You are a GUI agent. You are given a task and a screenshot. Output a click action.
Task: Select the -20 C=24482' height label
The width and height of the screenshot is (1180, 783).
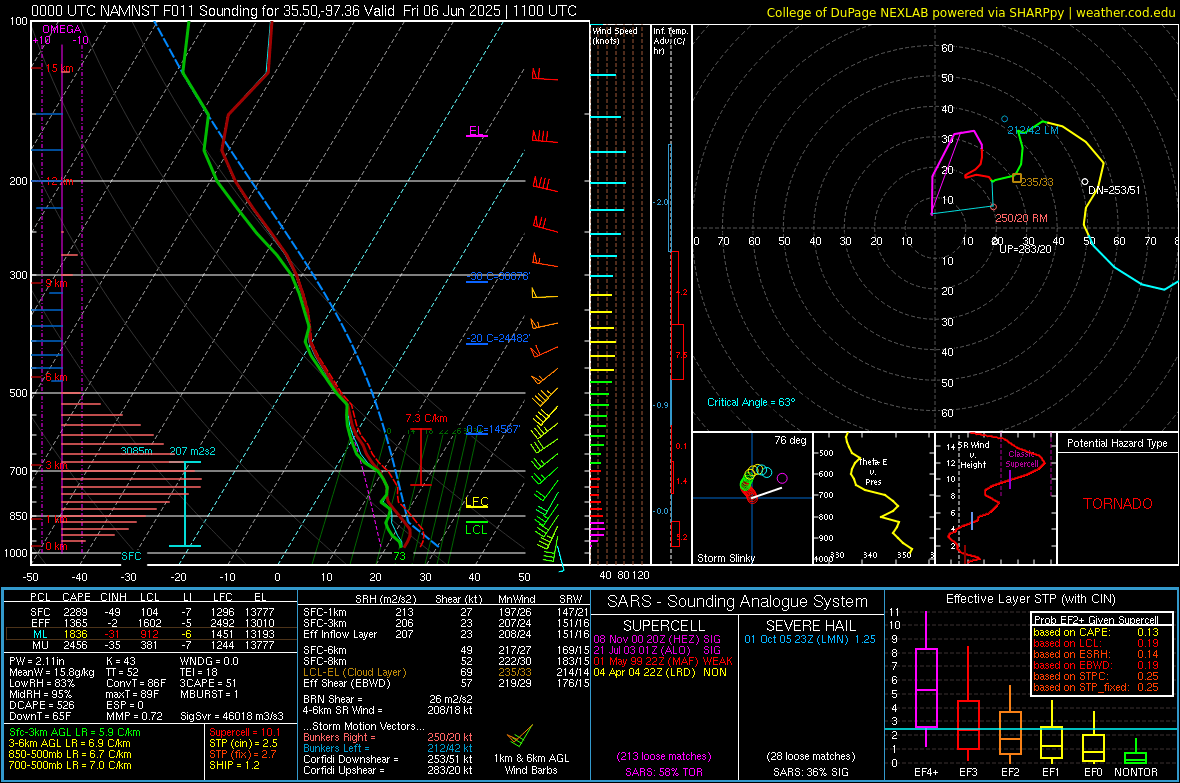498,339
